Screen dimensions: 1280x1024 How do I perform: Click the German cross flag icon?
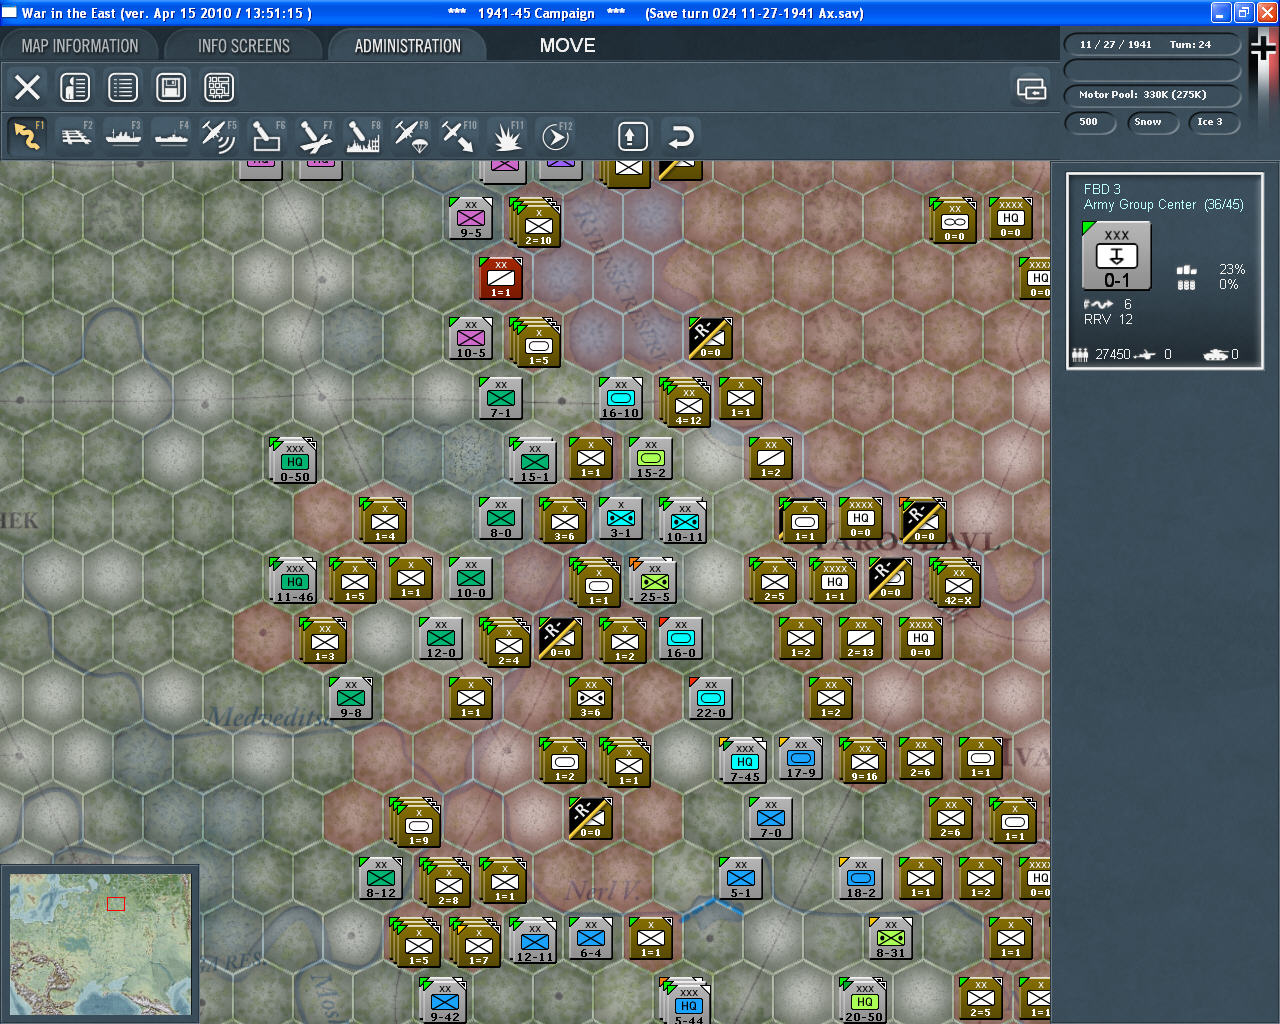point(1263,47)
